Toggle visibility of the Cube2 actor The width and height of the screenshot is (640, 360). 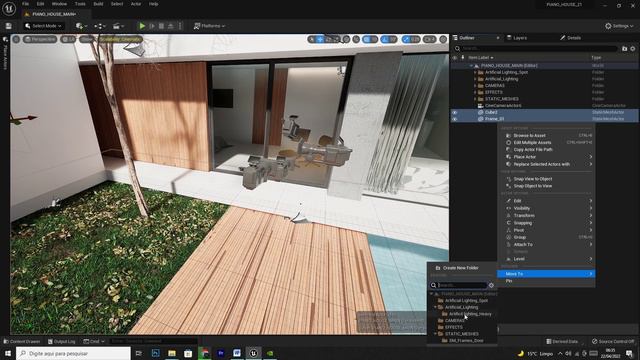click(x=455, y=112)
